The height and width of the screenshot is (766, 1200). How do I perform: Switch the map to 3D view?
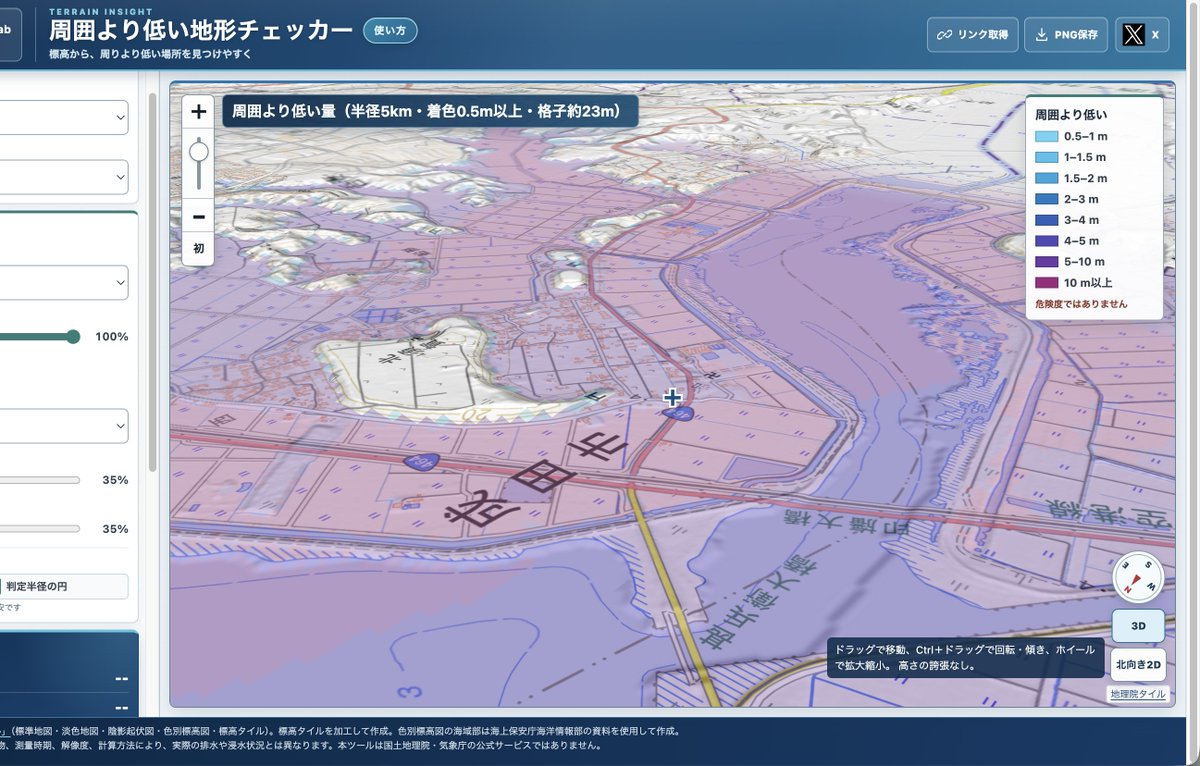(1138, 626)
